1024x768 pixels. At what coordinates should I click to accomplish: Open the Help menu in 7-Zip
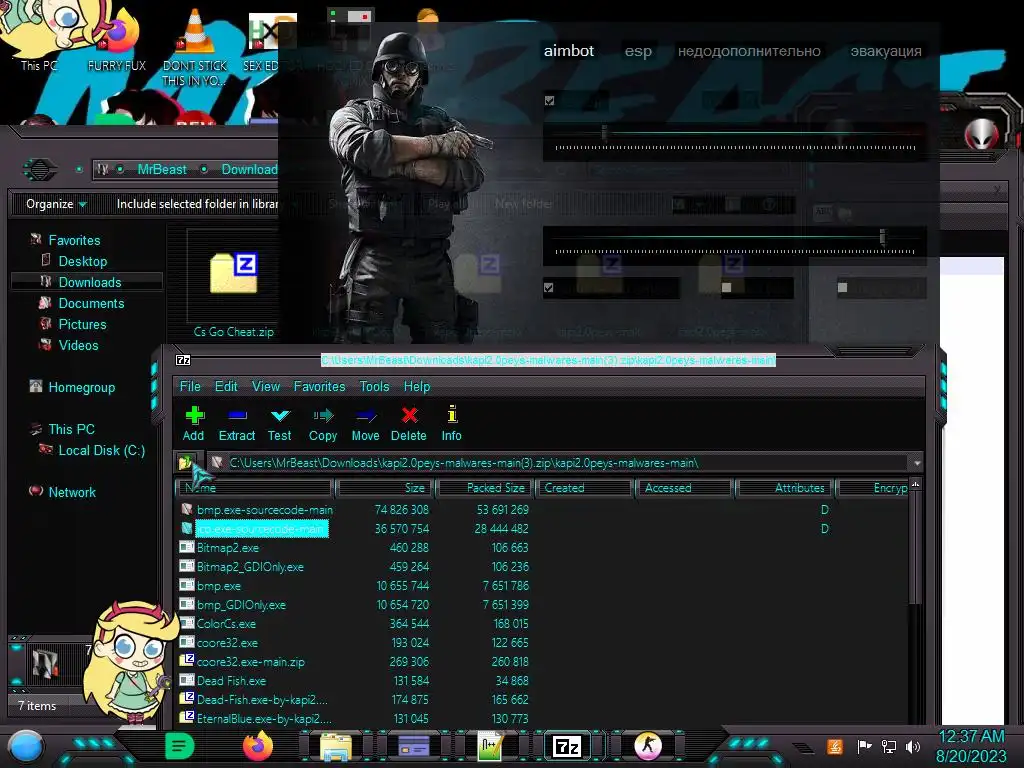(417, 387)
